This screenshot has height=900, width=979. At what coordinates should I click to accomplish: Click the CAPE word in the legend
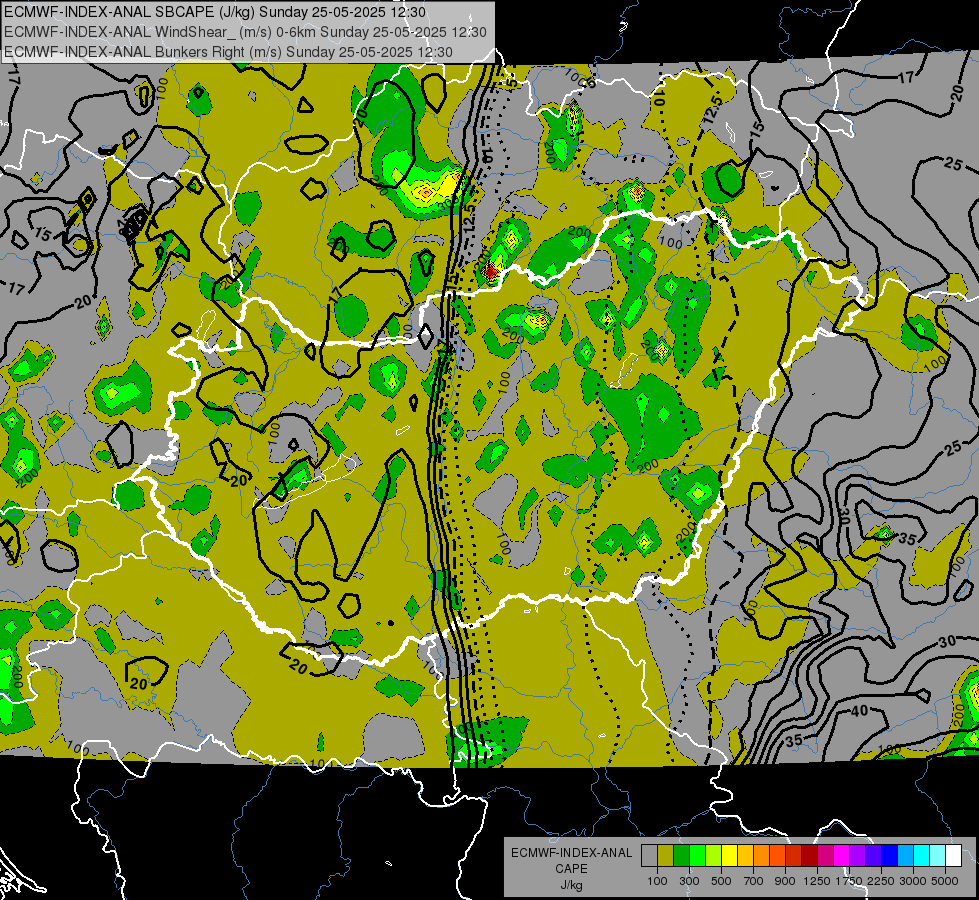point(571,868)
